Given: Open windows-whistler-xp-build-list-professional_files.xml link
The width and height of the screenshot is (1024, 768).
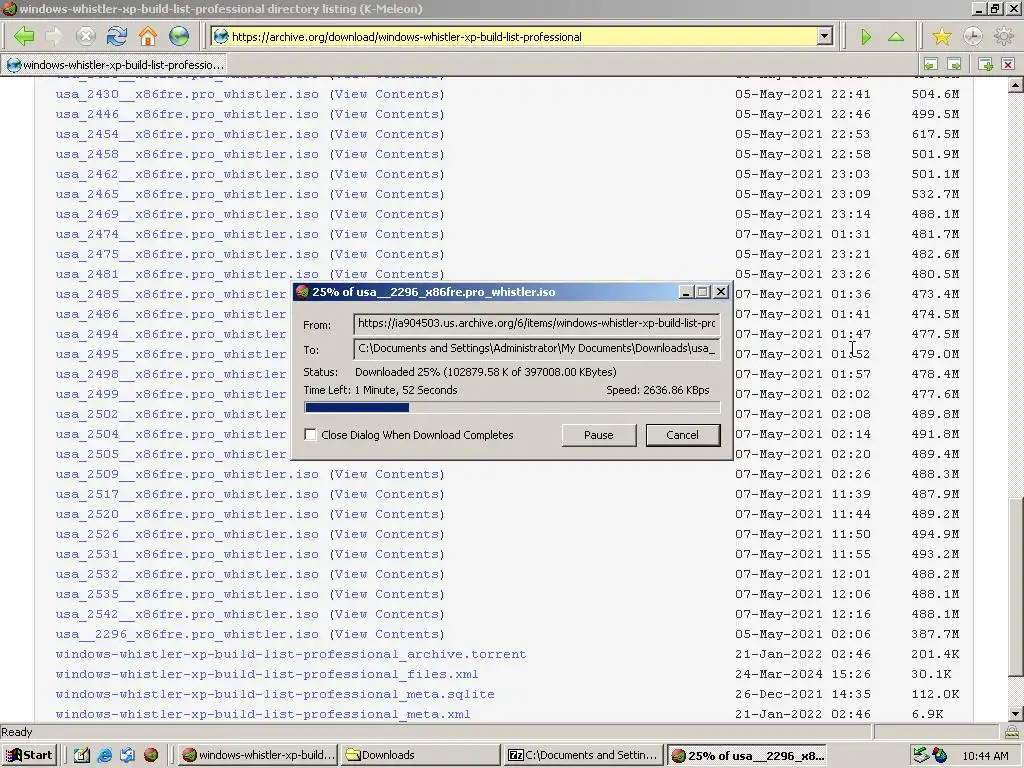Looking at the screenshot, I should pyautogui.click(x=267, y=674).
